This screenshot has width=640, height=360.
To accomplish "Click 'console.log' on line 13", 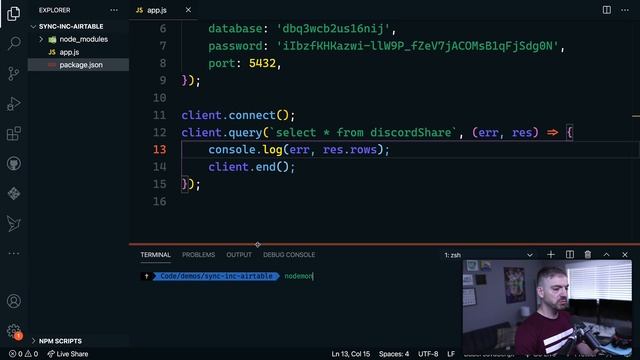I will [x=245, y=150].
